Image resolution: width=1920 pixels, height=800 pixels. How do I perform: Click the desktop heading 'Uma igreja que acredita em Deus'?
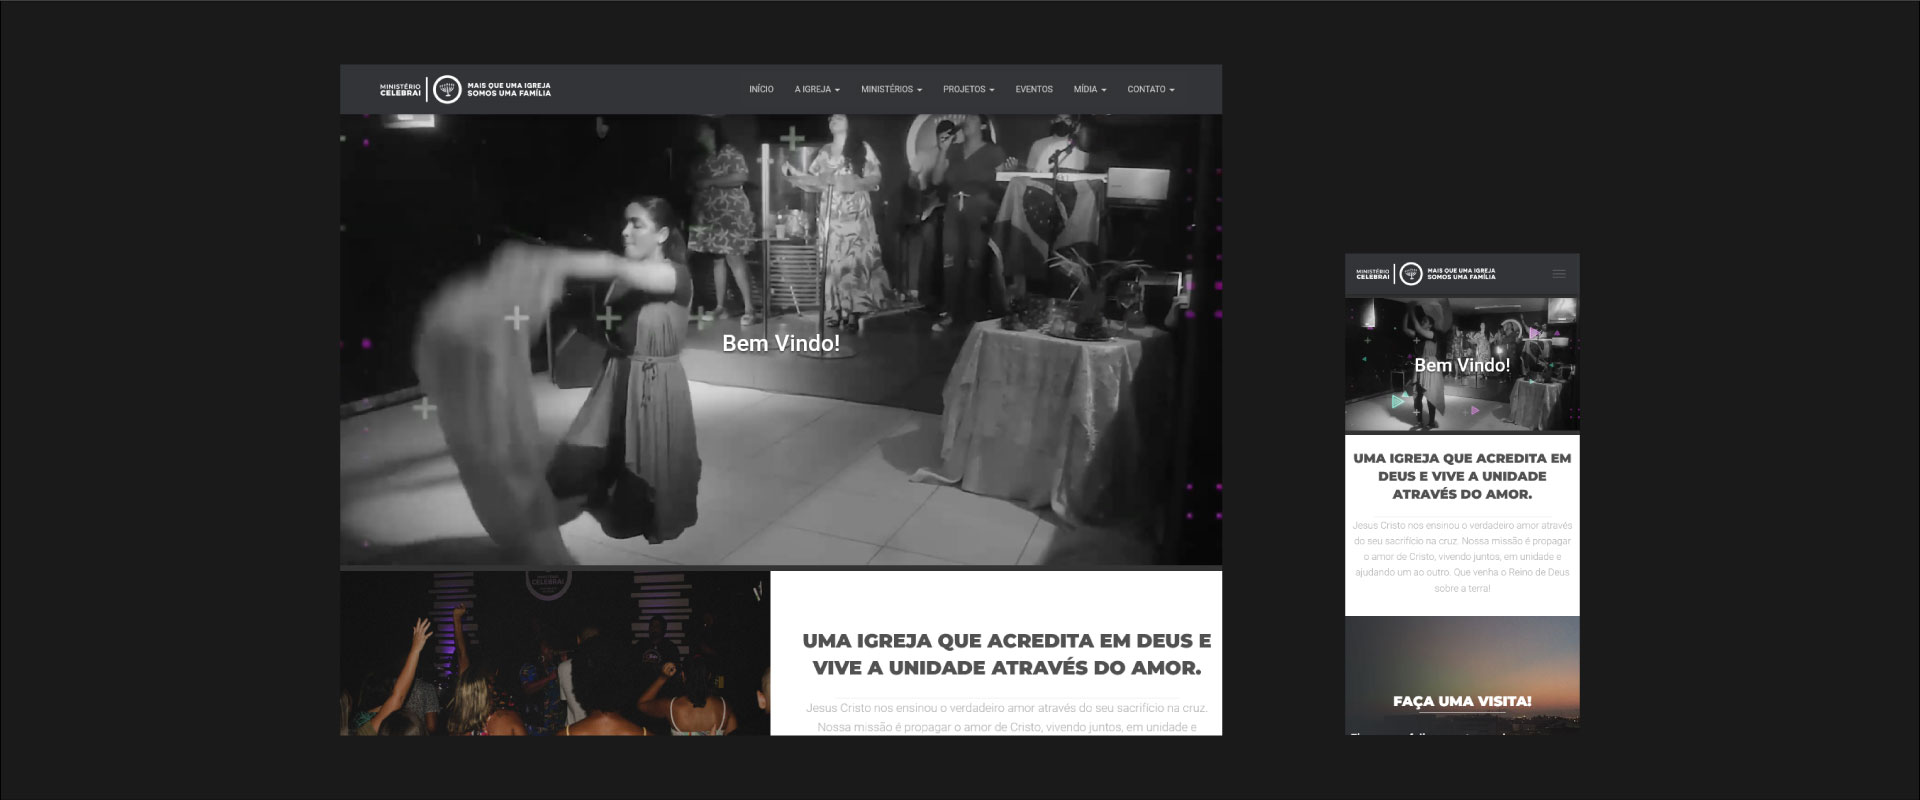tap(1006, 654)
